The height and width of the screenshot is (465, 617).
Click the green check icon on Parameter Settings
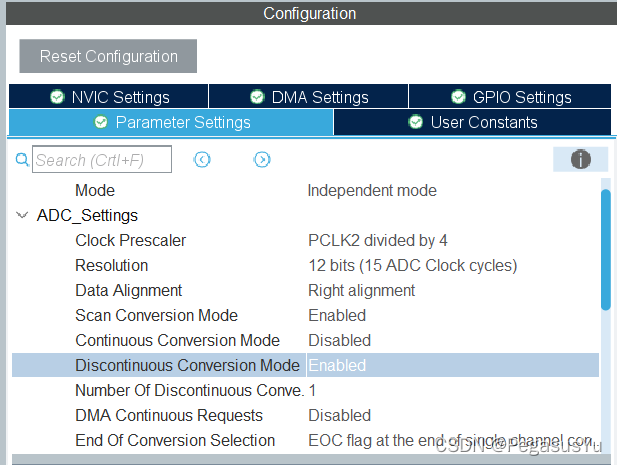[101, 122]
